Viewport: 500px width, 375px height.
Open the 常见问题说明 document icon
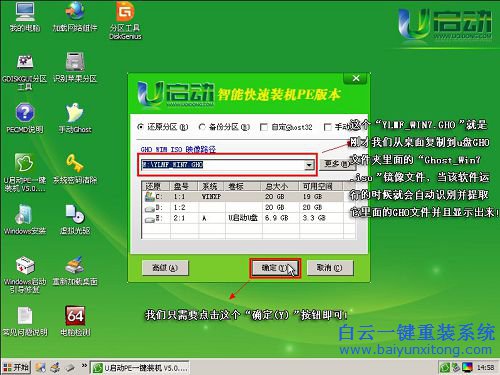pyautogui.click(x=25, y=321)
